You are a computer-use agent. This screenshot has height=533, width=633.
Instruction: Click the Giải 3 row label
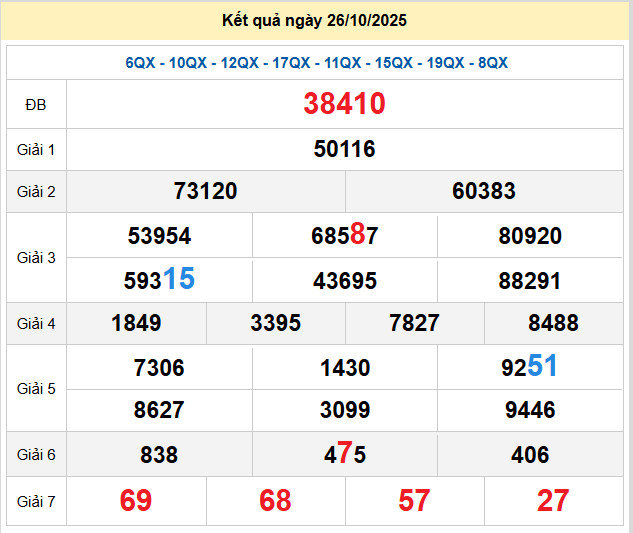[36, 258]
